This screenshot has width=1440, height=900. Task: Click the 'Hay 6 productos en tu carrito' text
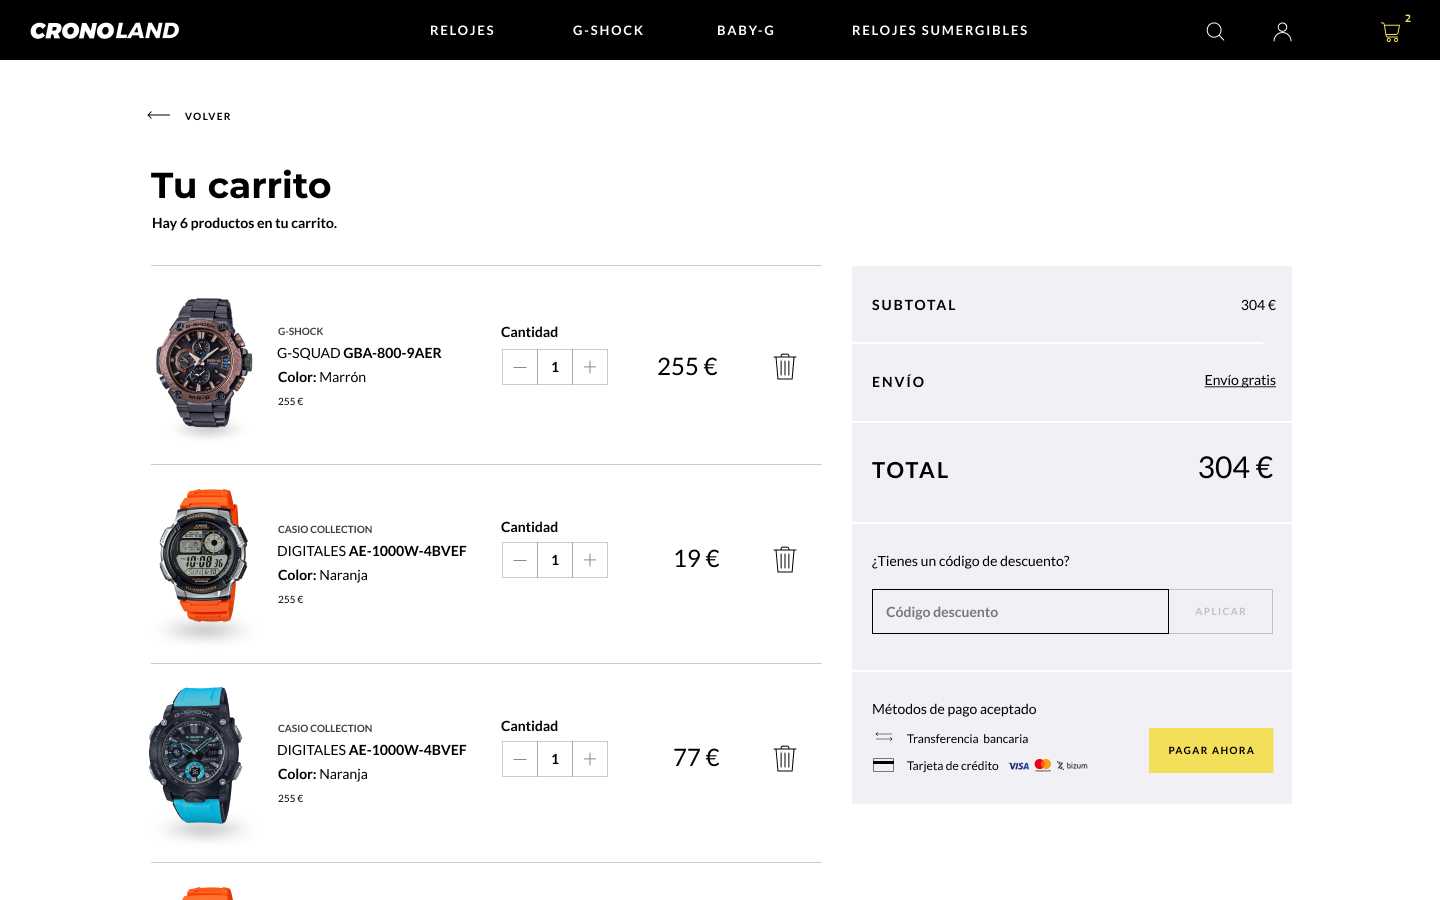[x=244, y=223]
